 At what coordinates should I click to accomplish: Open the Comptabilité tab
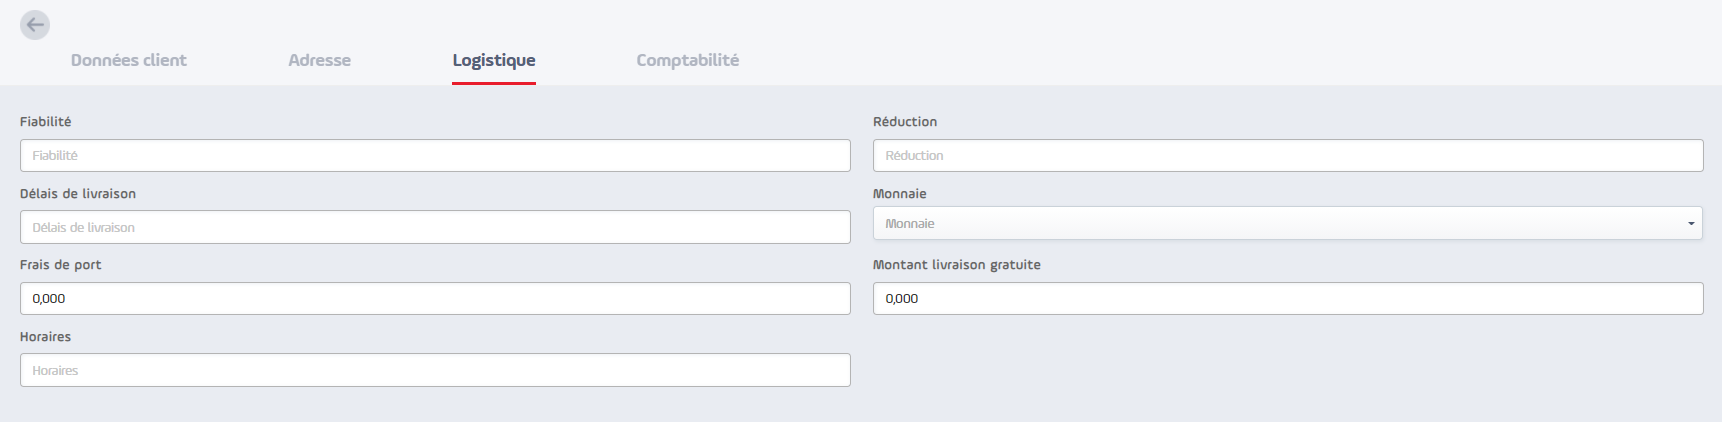688,60
